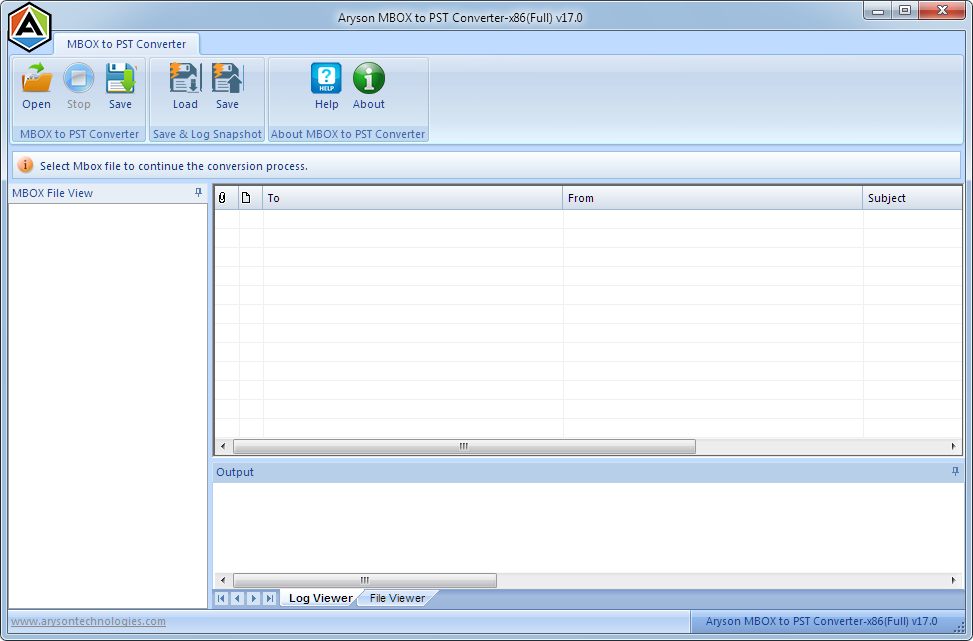Select the MBOX to PST Converter ribbon tab
Screen dimensions: 973x641
click(x=127, y=44)
